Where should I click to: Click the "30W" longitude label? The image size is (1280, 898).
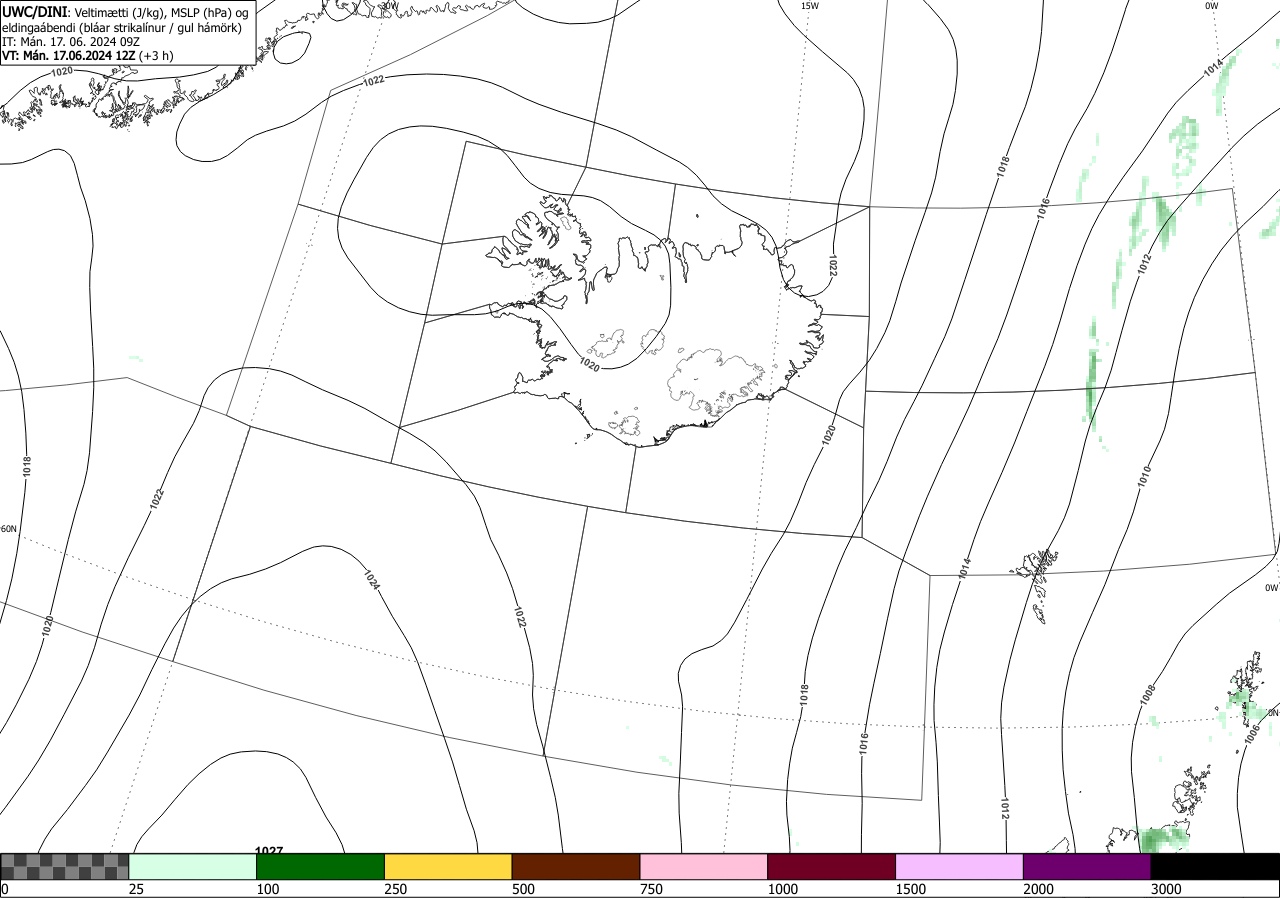point(390,5)
